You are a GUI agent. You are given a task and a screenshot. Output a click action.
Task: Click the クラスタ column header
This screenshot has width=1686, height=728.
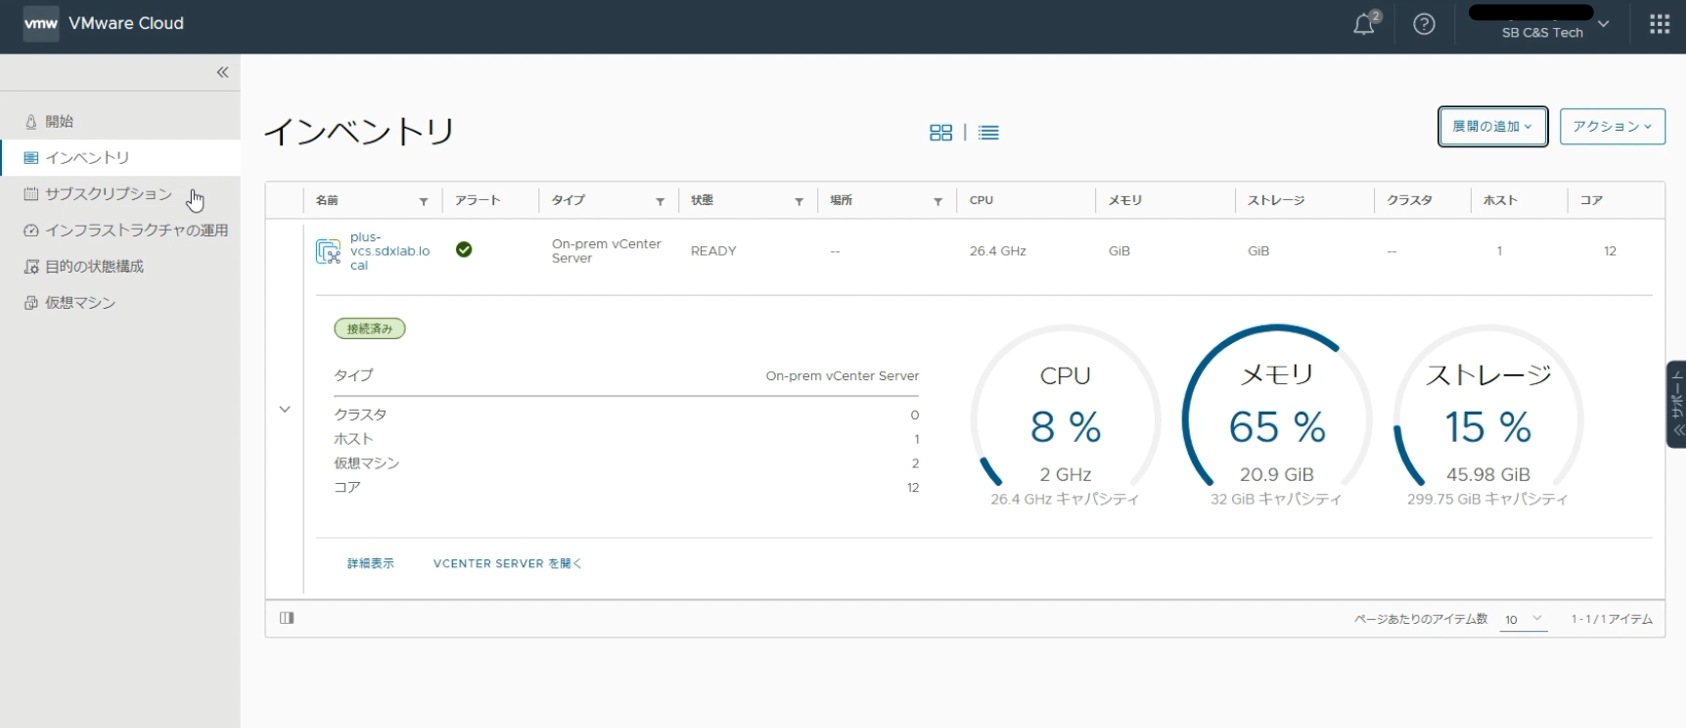coord(1410,200)
